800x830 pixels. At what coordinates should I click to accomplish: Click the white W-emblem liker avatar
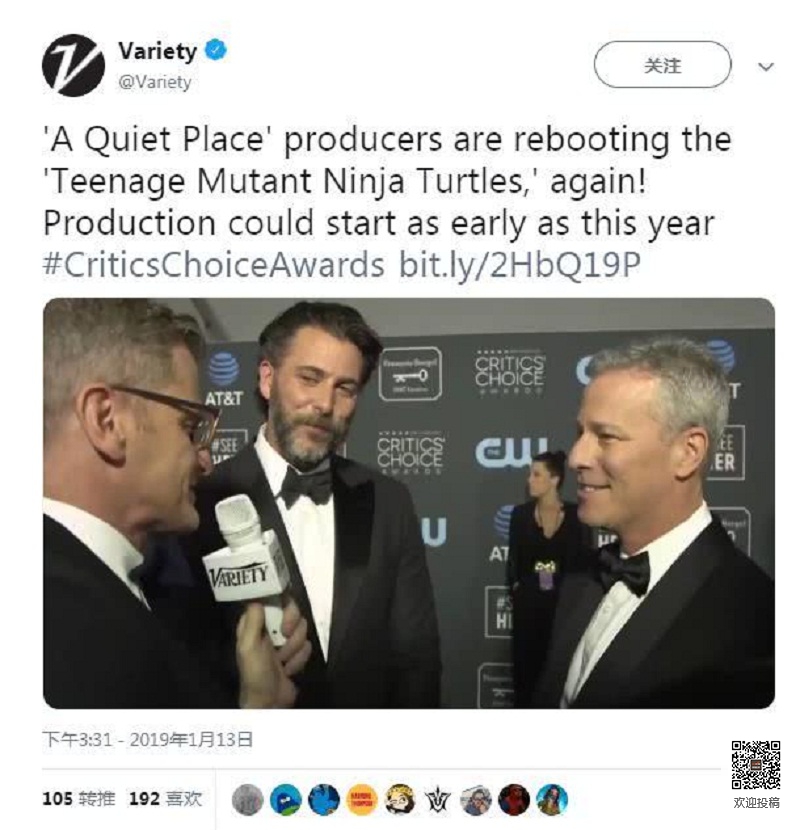[438, 799]
